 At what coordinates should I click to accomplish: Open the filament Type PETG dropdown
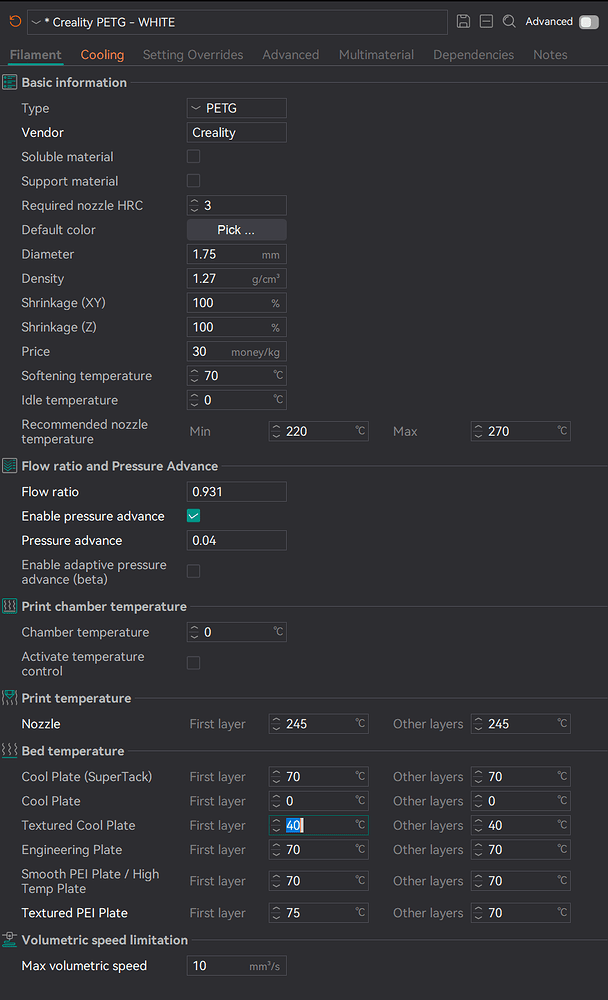click(237, 108)
